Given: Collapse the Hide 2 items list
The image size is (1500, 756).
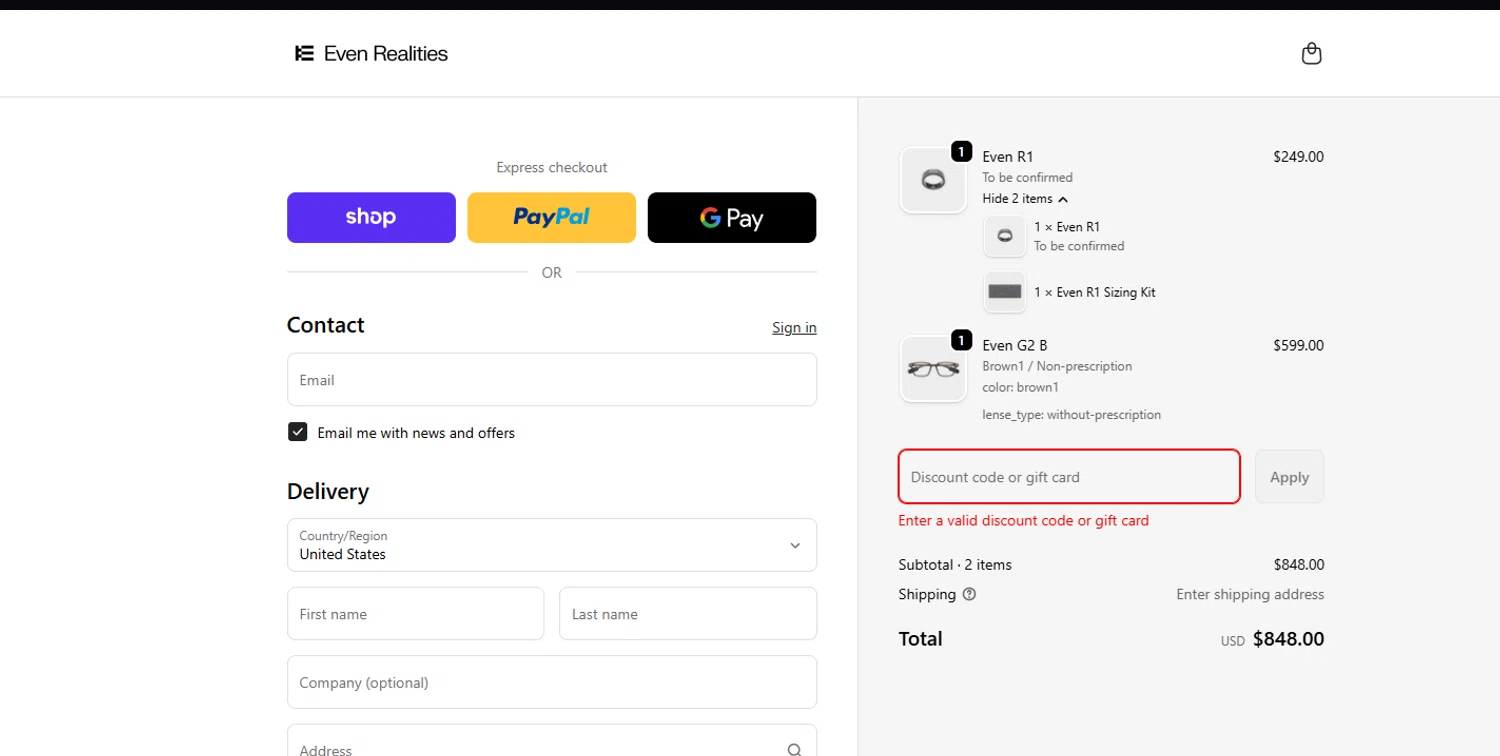Looking at the screenshot, I should pyautogui.click(x=1025, y=198).
